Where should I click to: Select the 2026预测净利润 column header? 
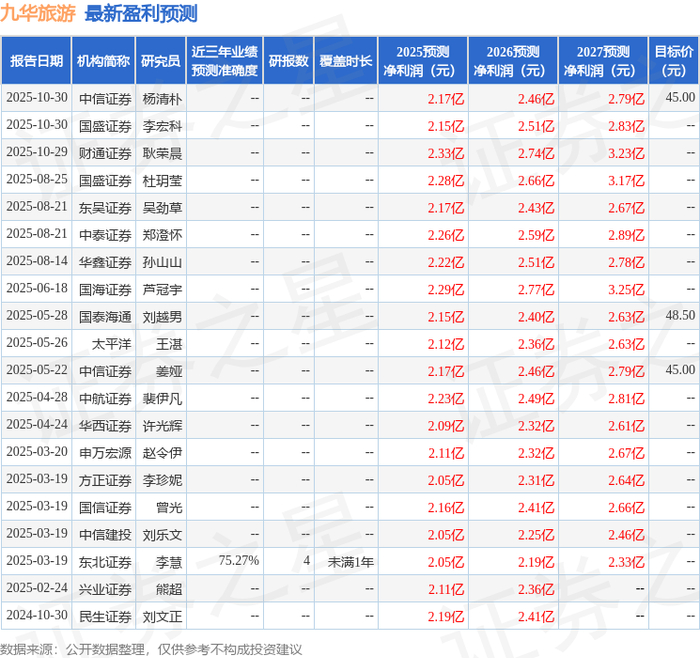pyautogui.click(x=513, y=61)
